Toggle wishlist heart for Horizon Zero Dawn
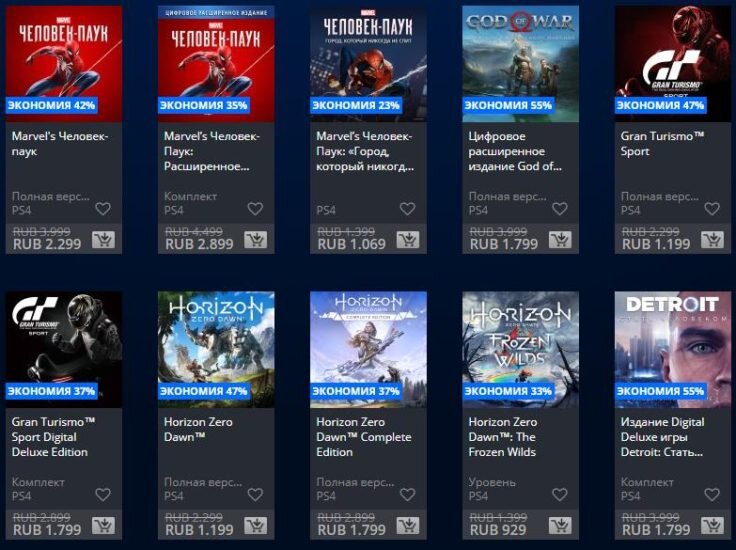 (255, 495)
